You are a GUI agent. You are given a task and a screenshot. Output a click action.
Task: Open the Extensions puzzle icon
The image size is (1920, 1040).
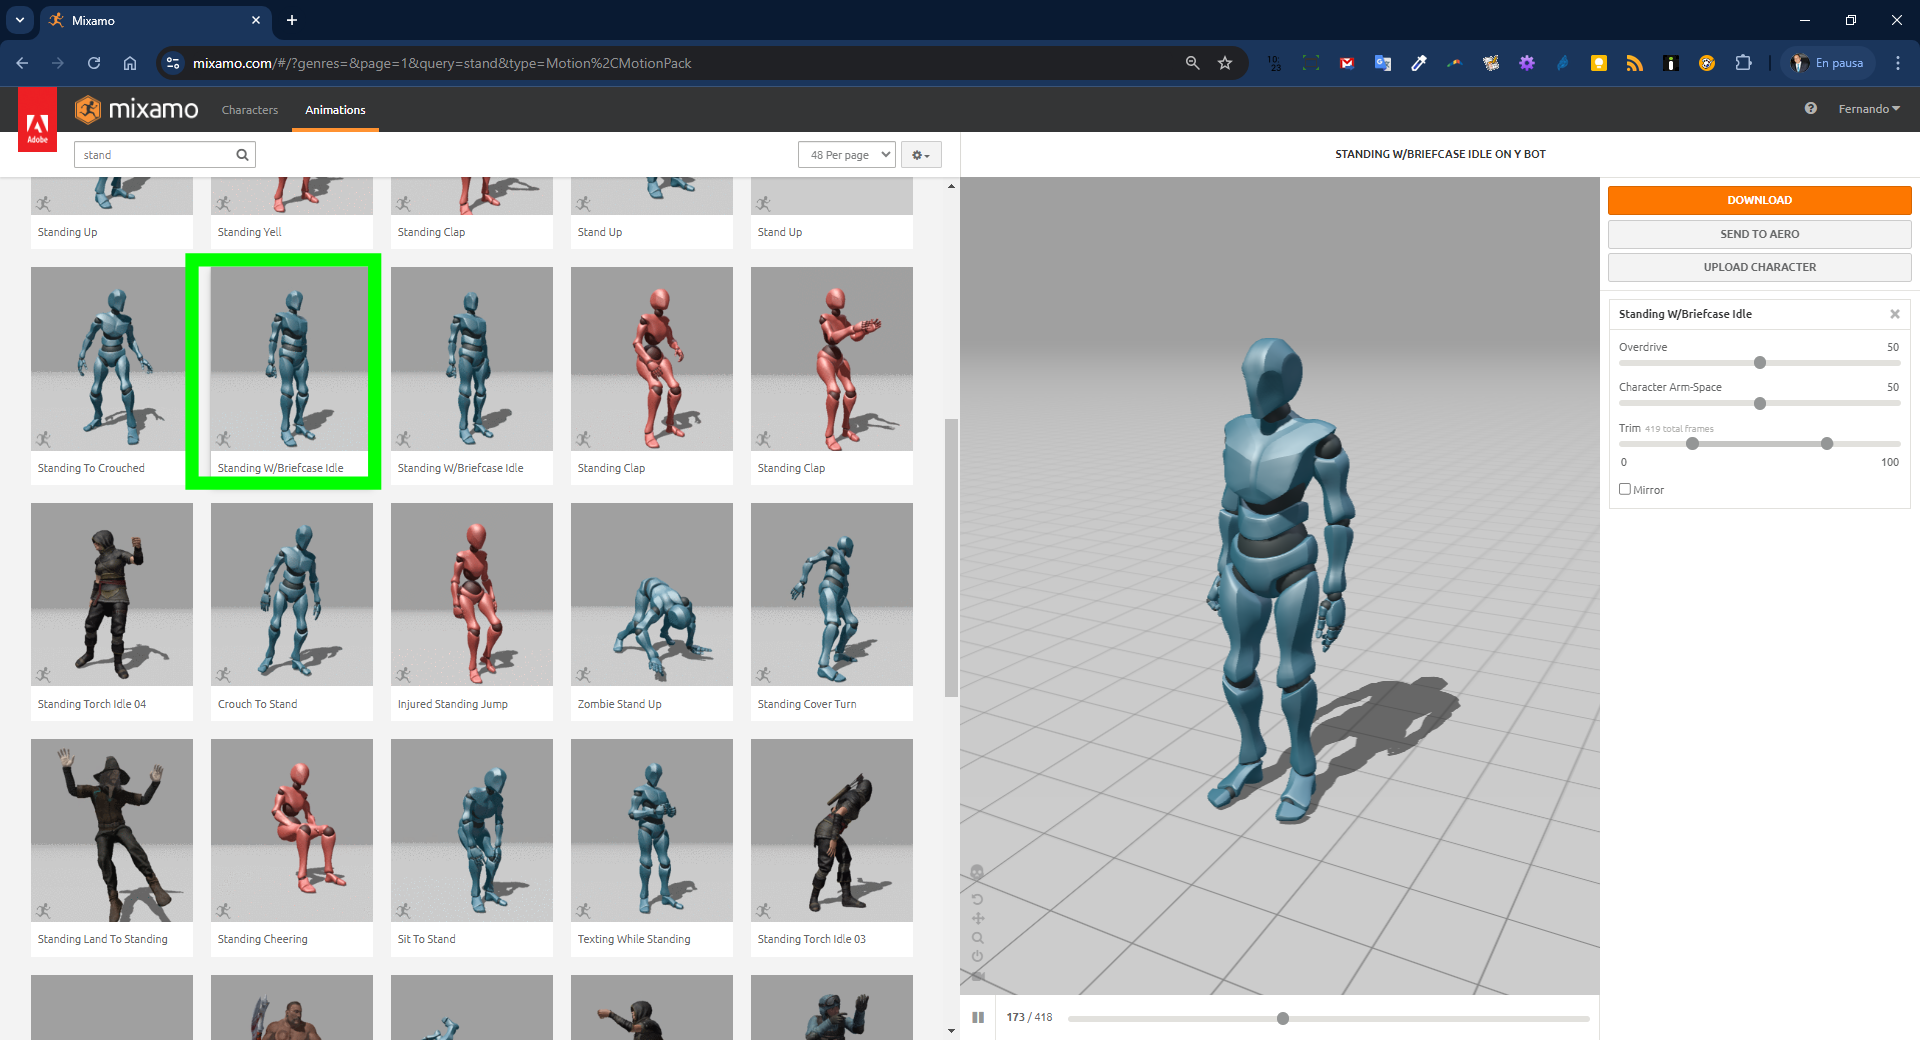(x=1743, y=63)
